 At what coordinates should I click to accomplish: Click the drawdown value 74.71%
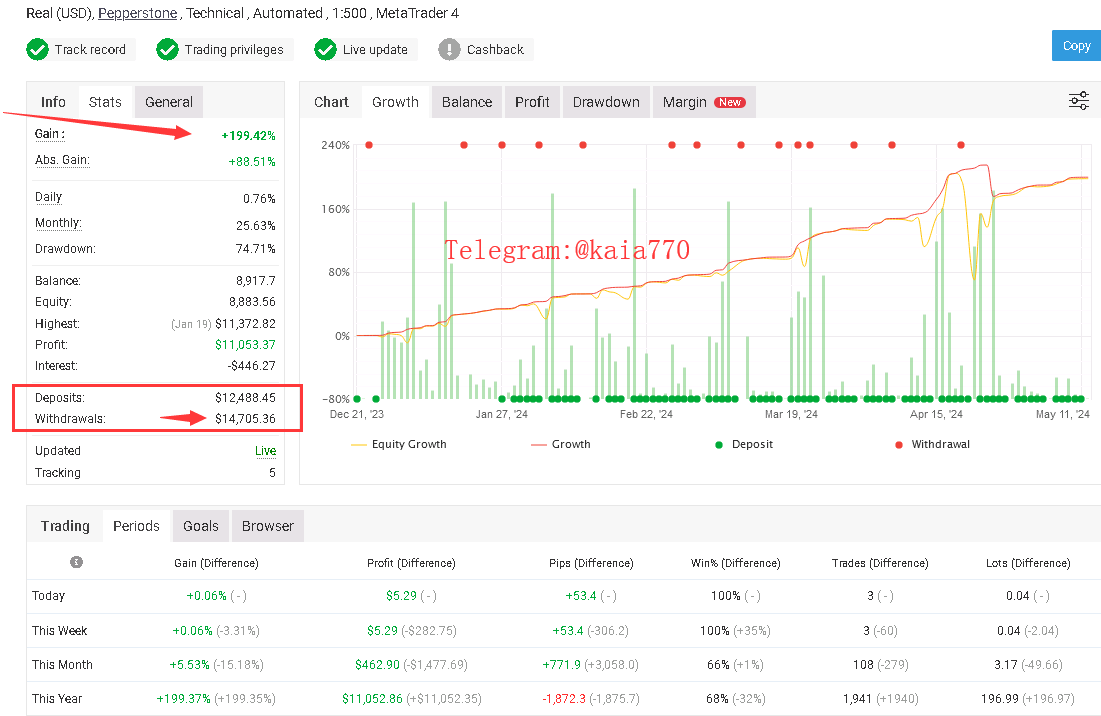coord(256,248)
